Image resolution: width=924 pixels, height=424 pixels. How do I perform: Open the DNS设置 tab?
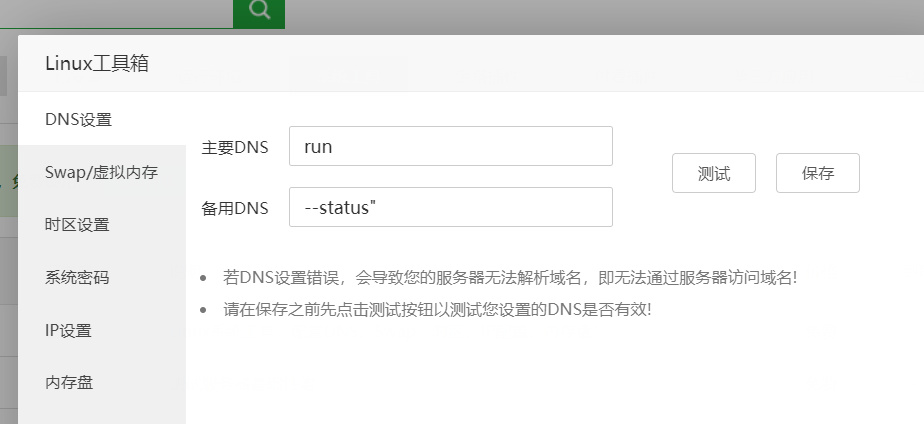(102, 120)
